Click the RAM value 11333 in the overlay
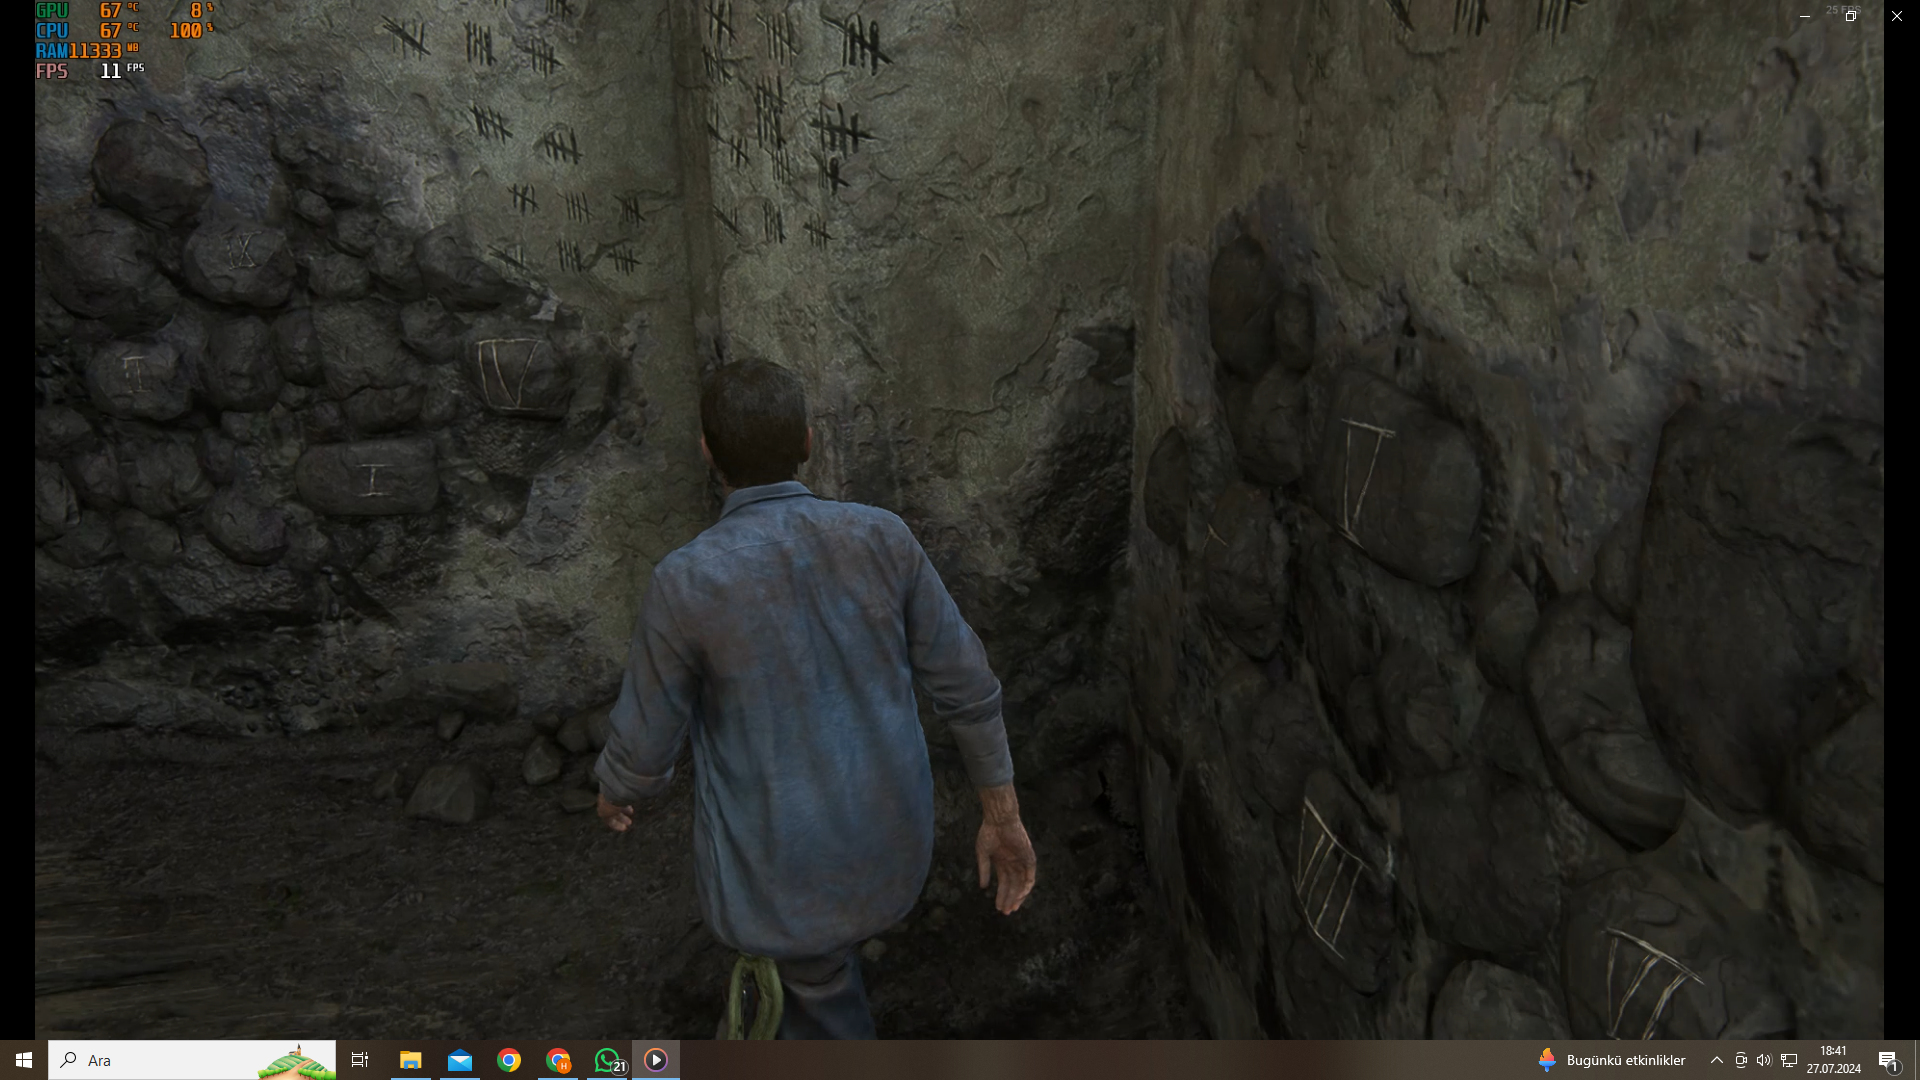This screenshot has width=1920, height=1080. click(95, 50)
